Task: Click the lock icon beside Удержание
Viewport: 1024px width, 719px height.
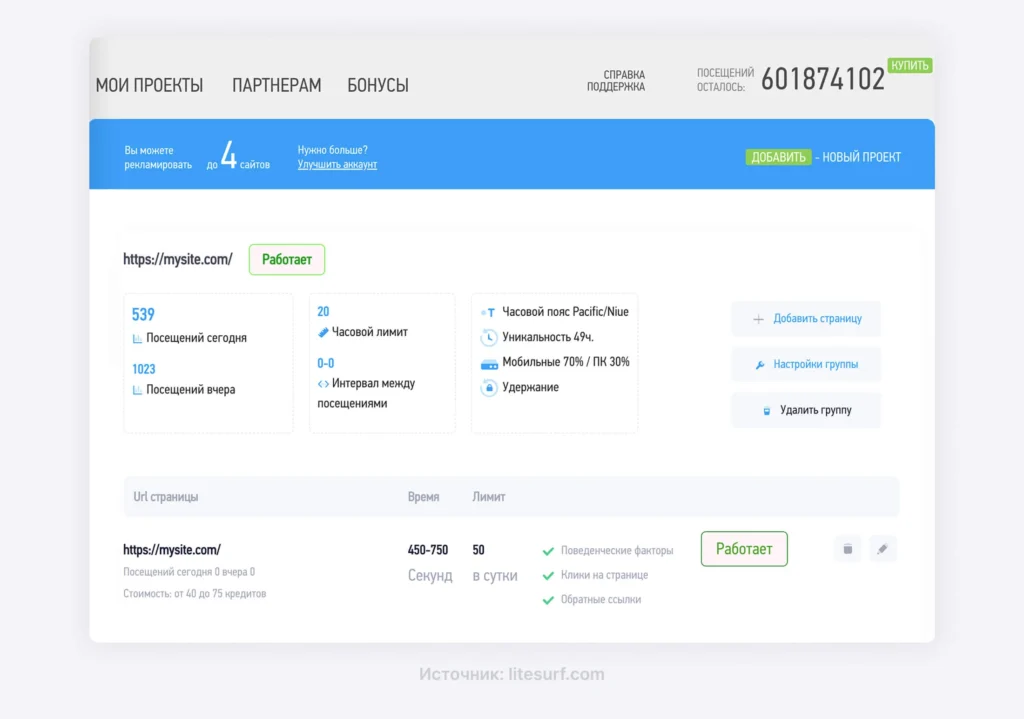Action: 488,387
